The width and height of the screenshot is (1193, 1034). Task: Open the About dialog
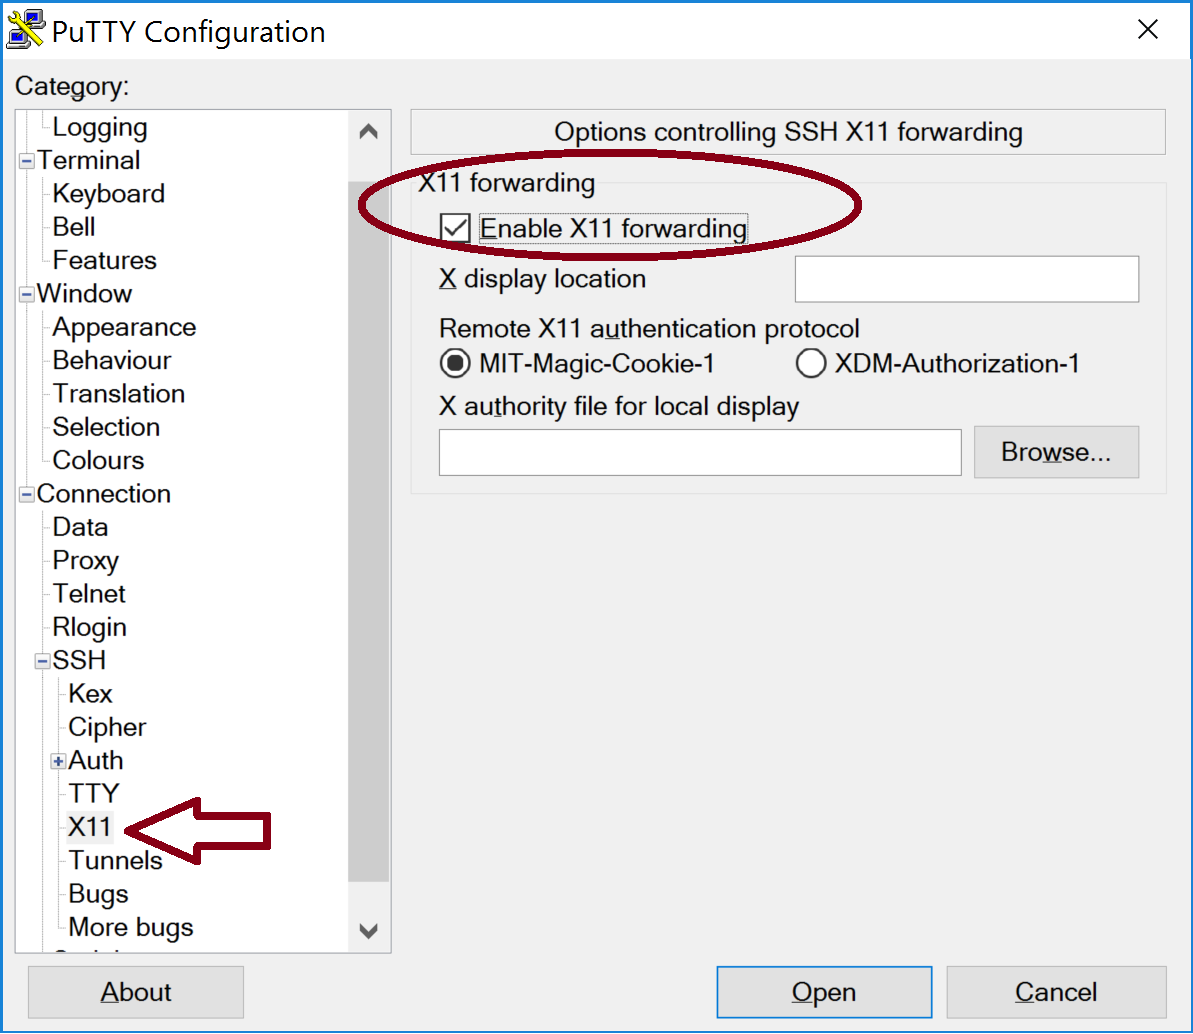tap(136, 992)
